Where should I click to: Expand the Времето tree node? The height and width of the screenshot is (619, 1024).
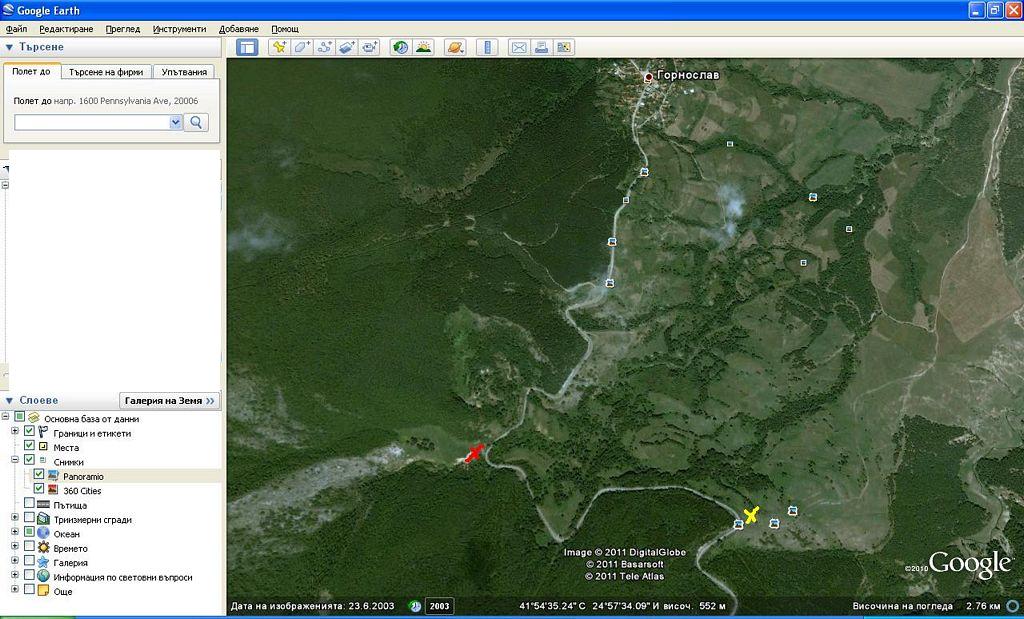[15, 547]
